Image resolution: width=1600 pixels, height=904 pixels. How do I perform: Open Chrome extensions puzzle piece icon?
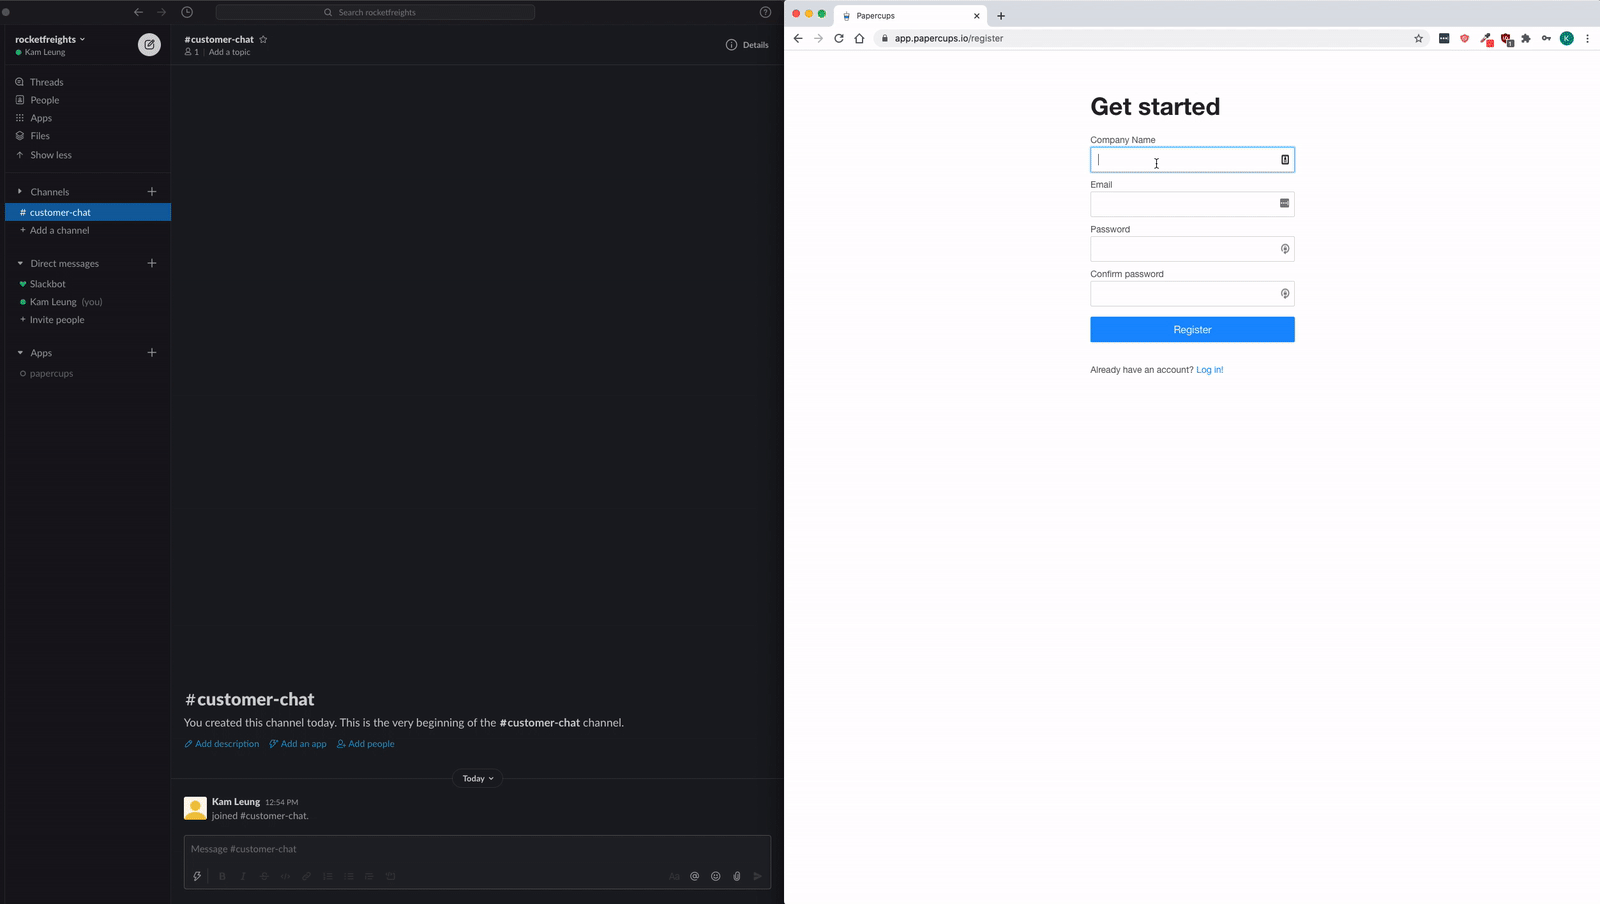pos(1526,38)
